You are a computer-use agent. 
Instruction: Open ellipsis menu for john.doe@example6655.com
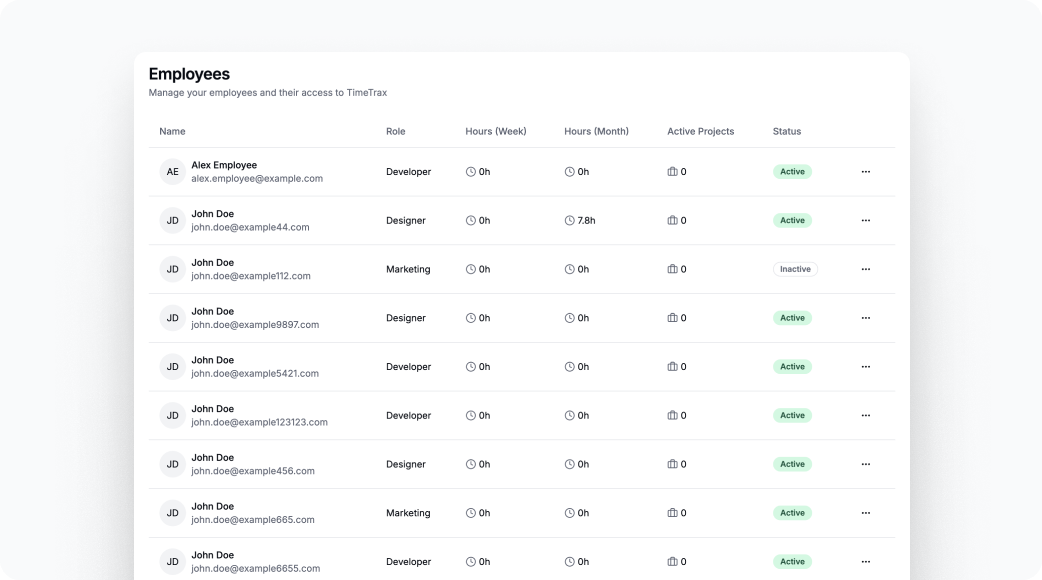(865, 561)
